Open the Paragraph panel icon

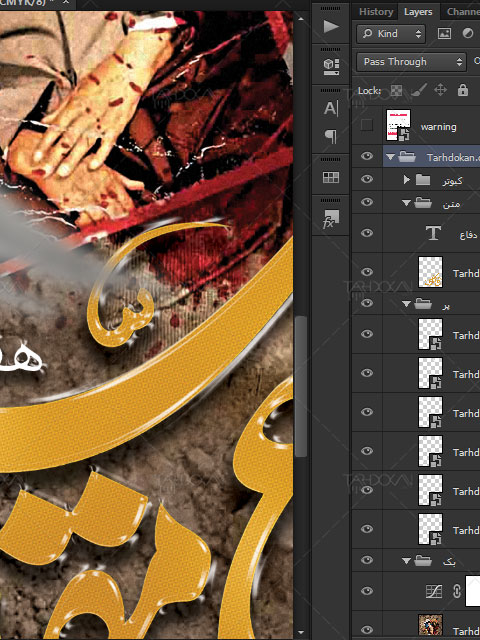(x=331, y=137)
